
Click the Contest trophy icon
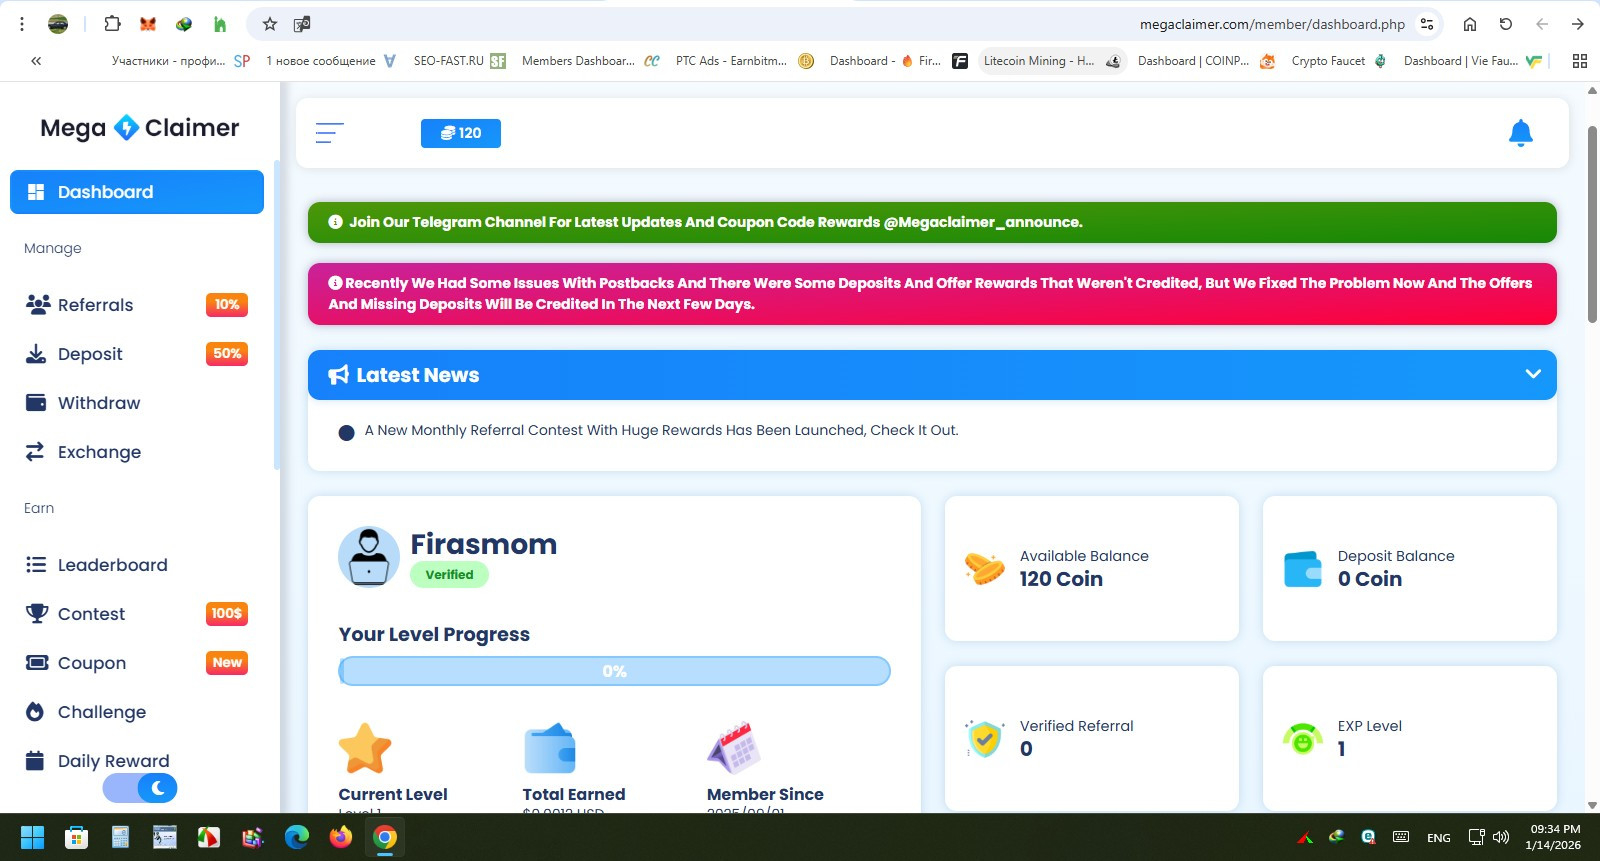pos(37,613)
